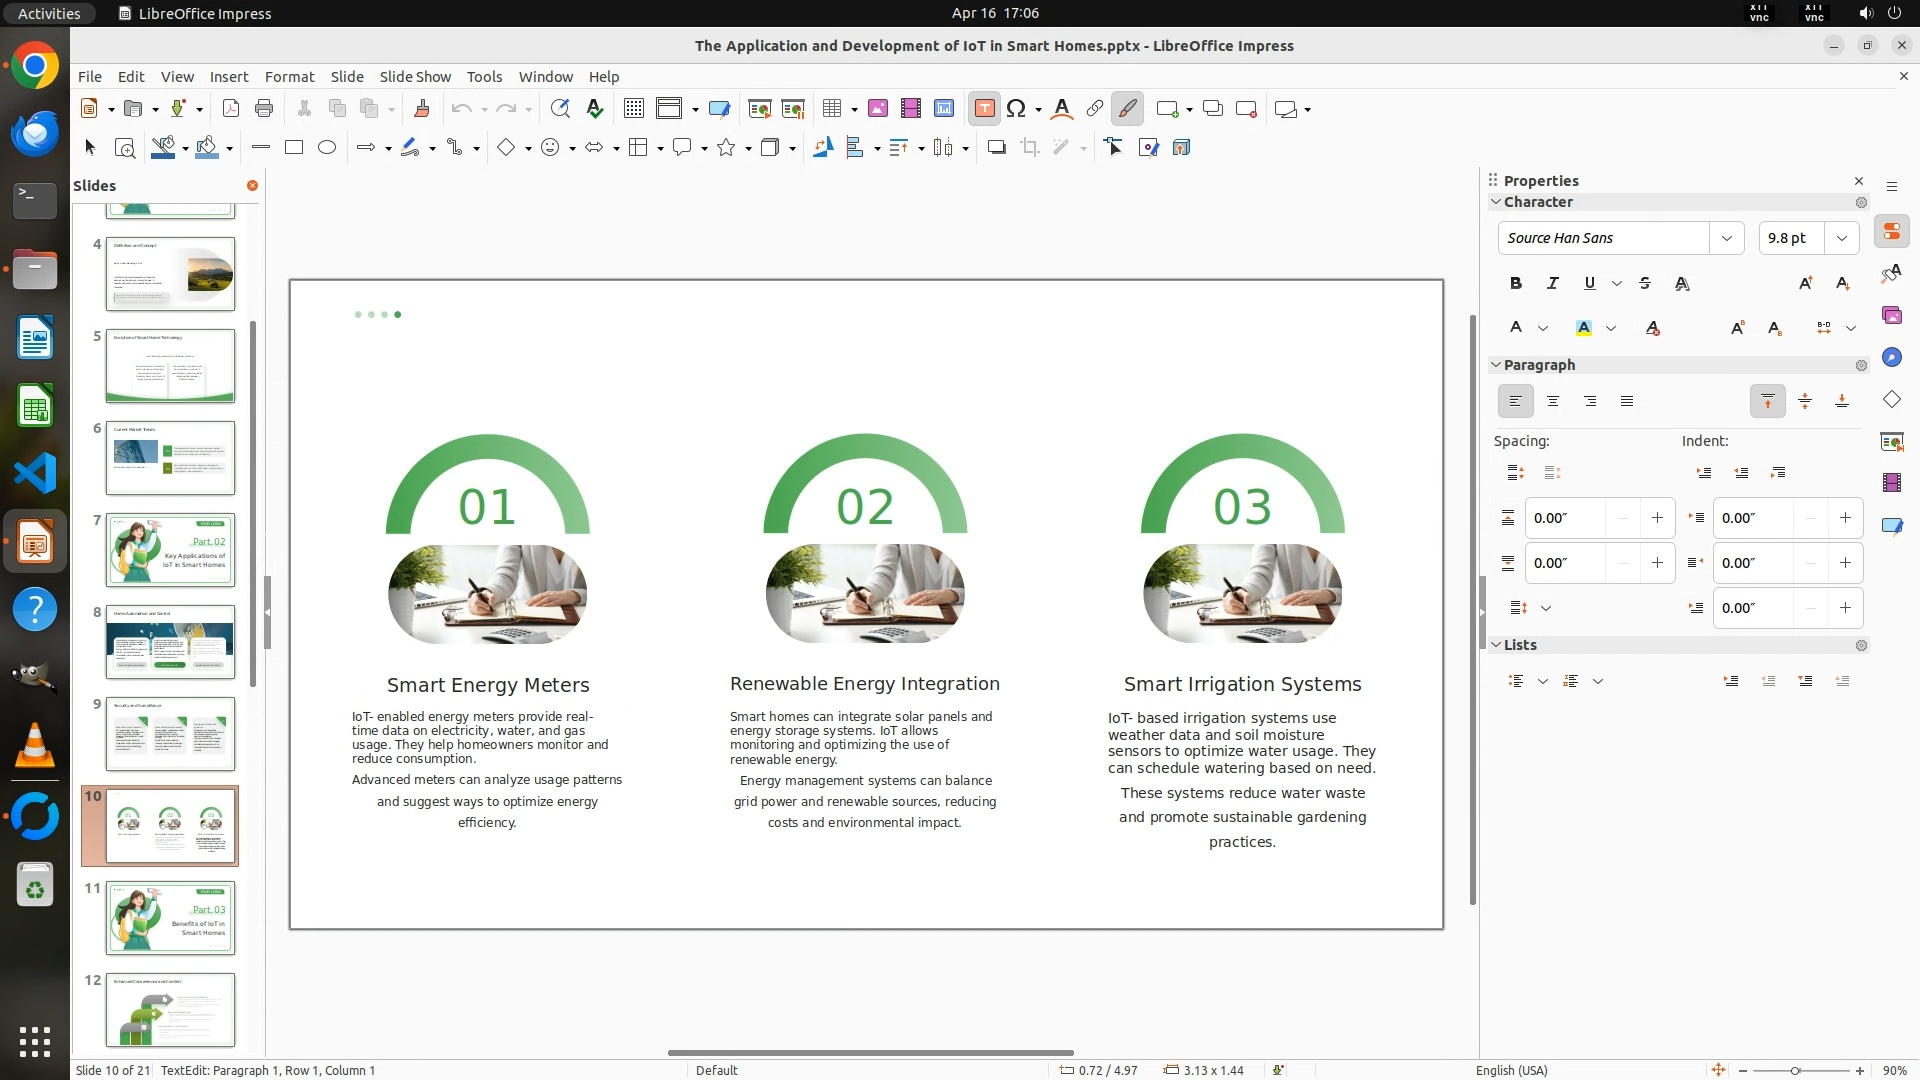Open the 9.8 pt font size dropdown

pos(1842,238)
